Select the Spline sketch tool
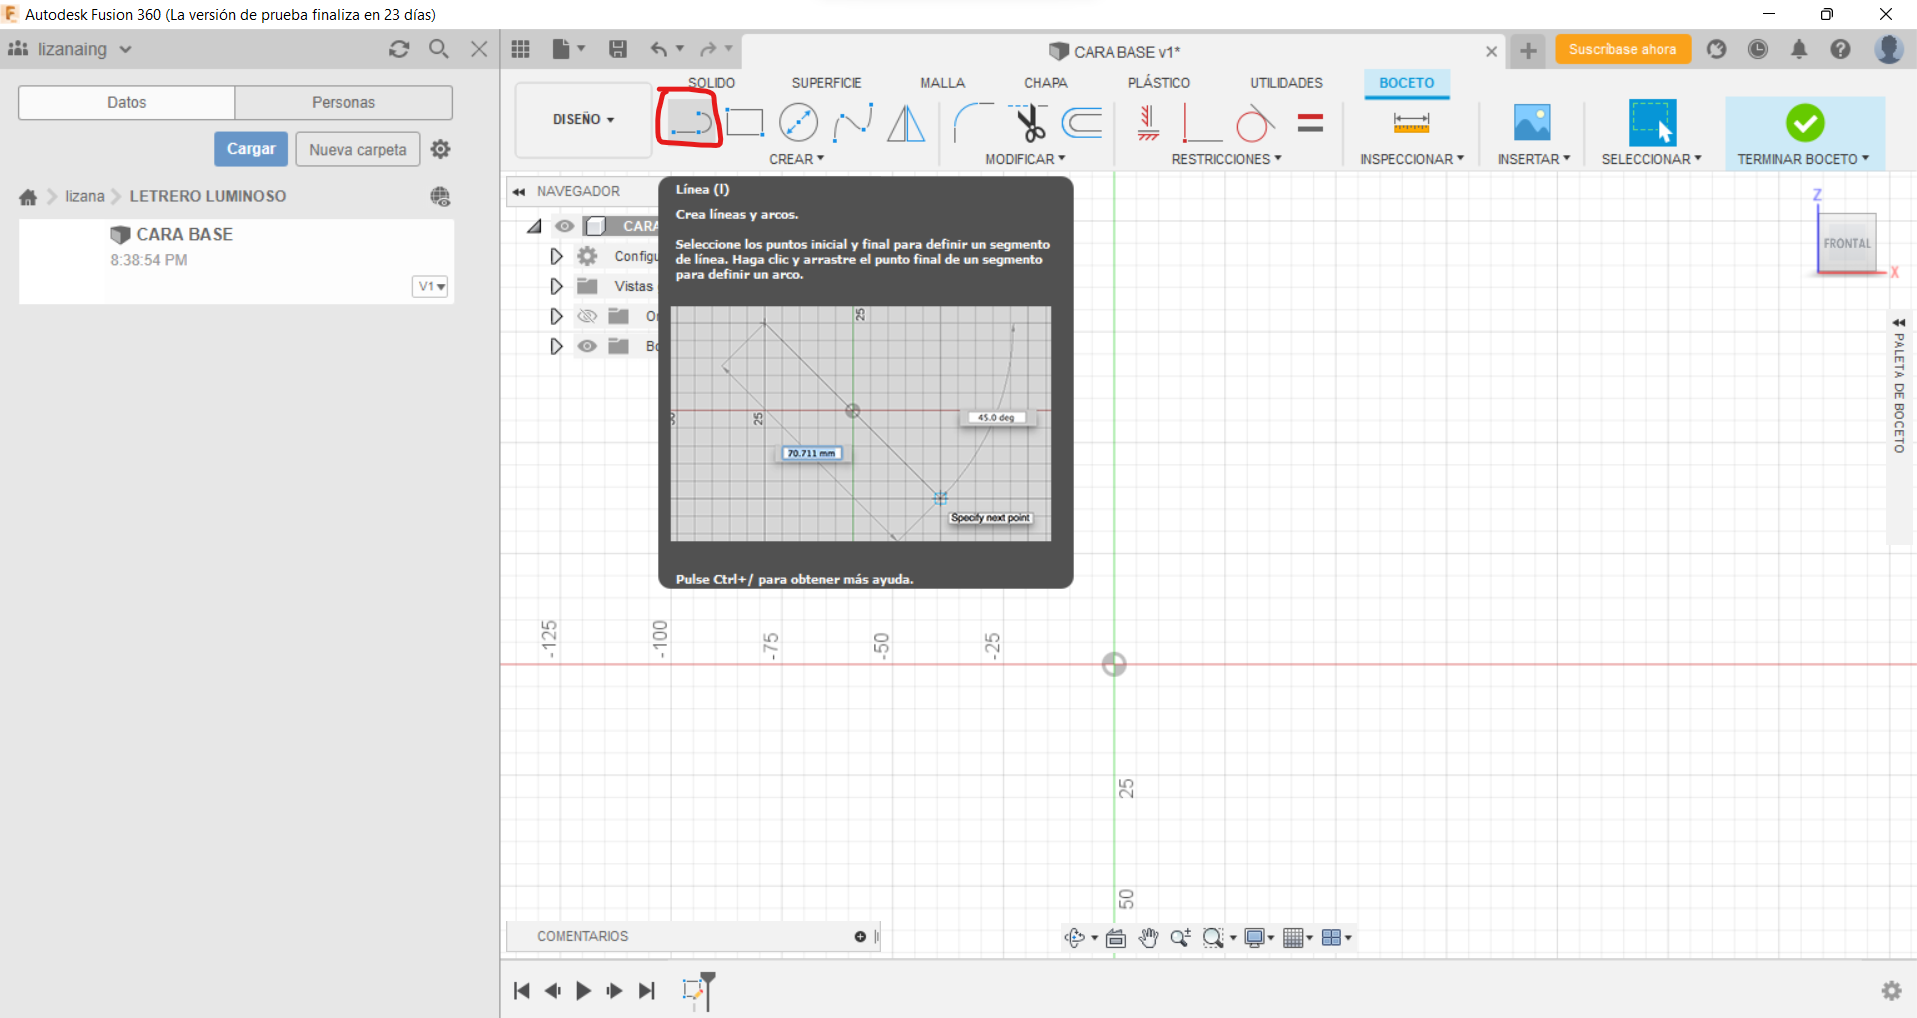 pyautogui.click(x=853, y=122)
